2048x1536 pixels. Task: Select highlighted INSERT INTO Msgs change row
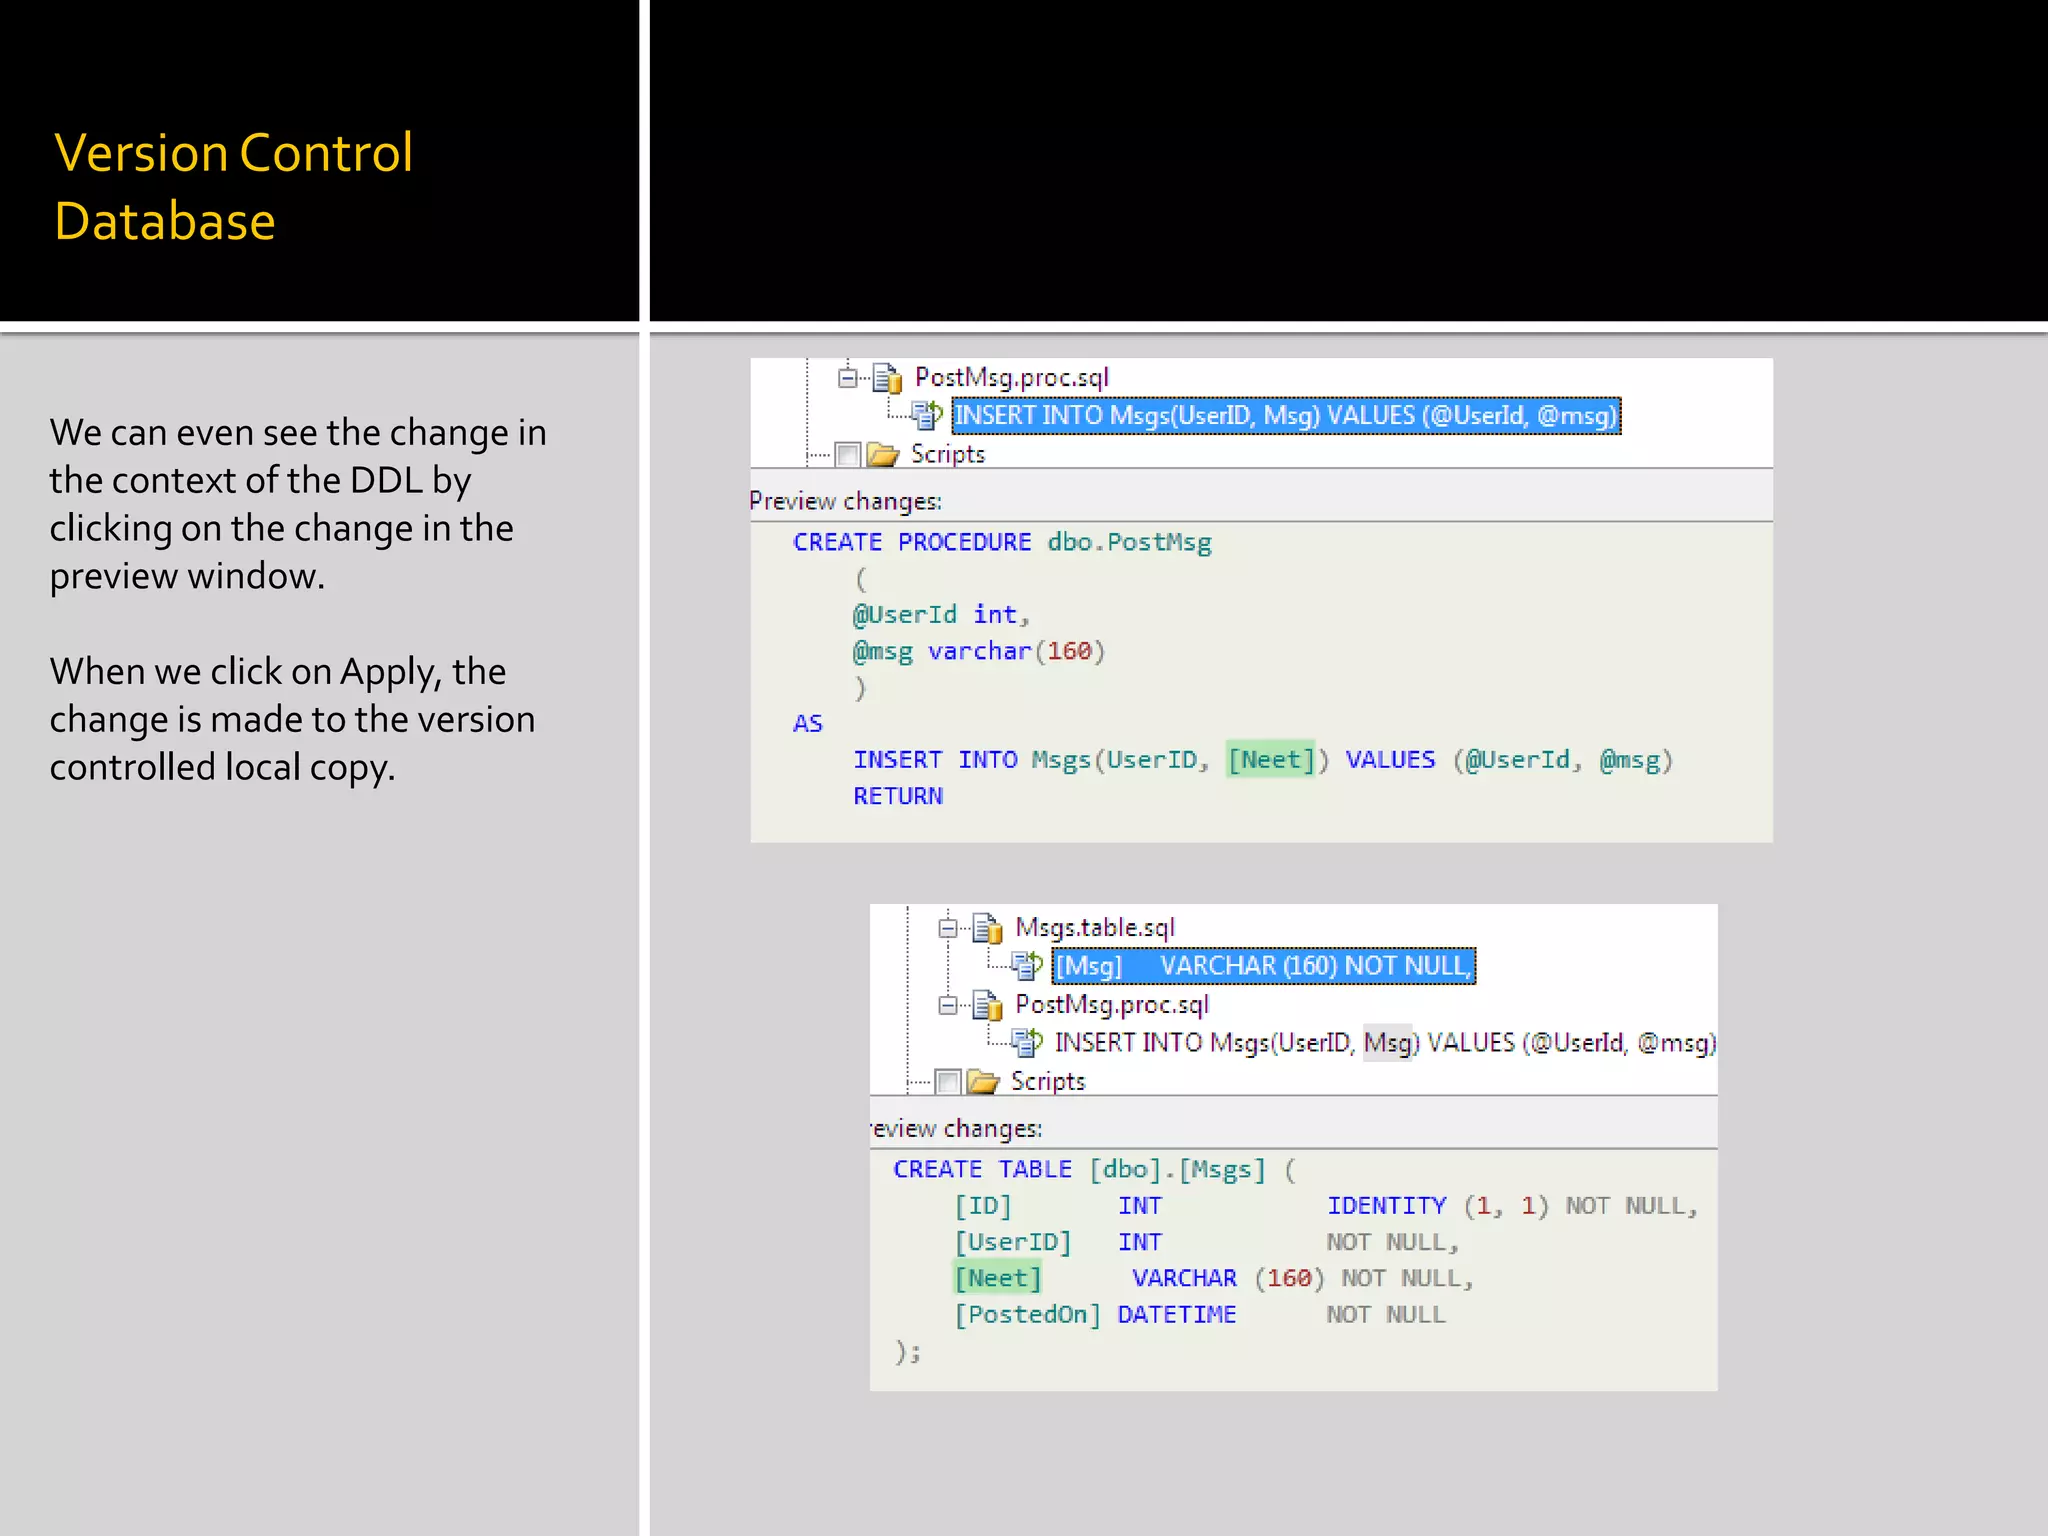[1286, 416]
